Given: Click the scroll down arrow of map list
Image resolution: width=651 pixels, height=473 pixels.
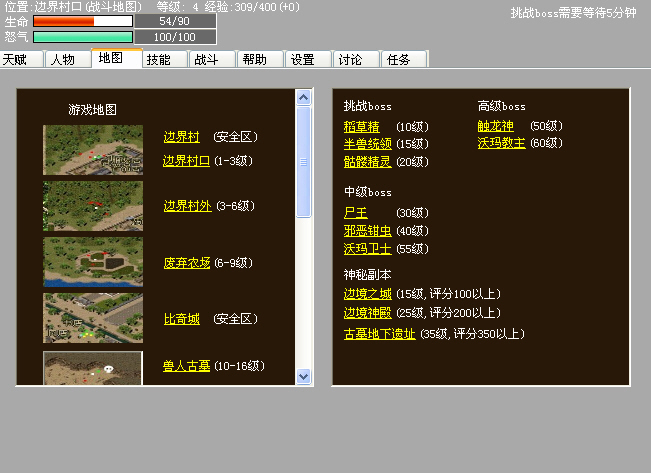Looking at the screenshot, I should (x=304, y=376).
